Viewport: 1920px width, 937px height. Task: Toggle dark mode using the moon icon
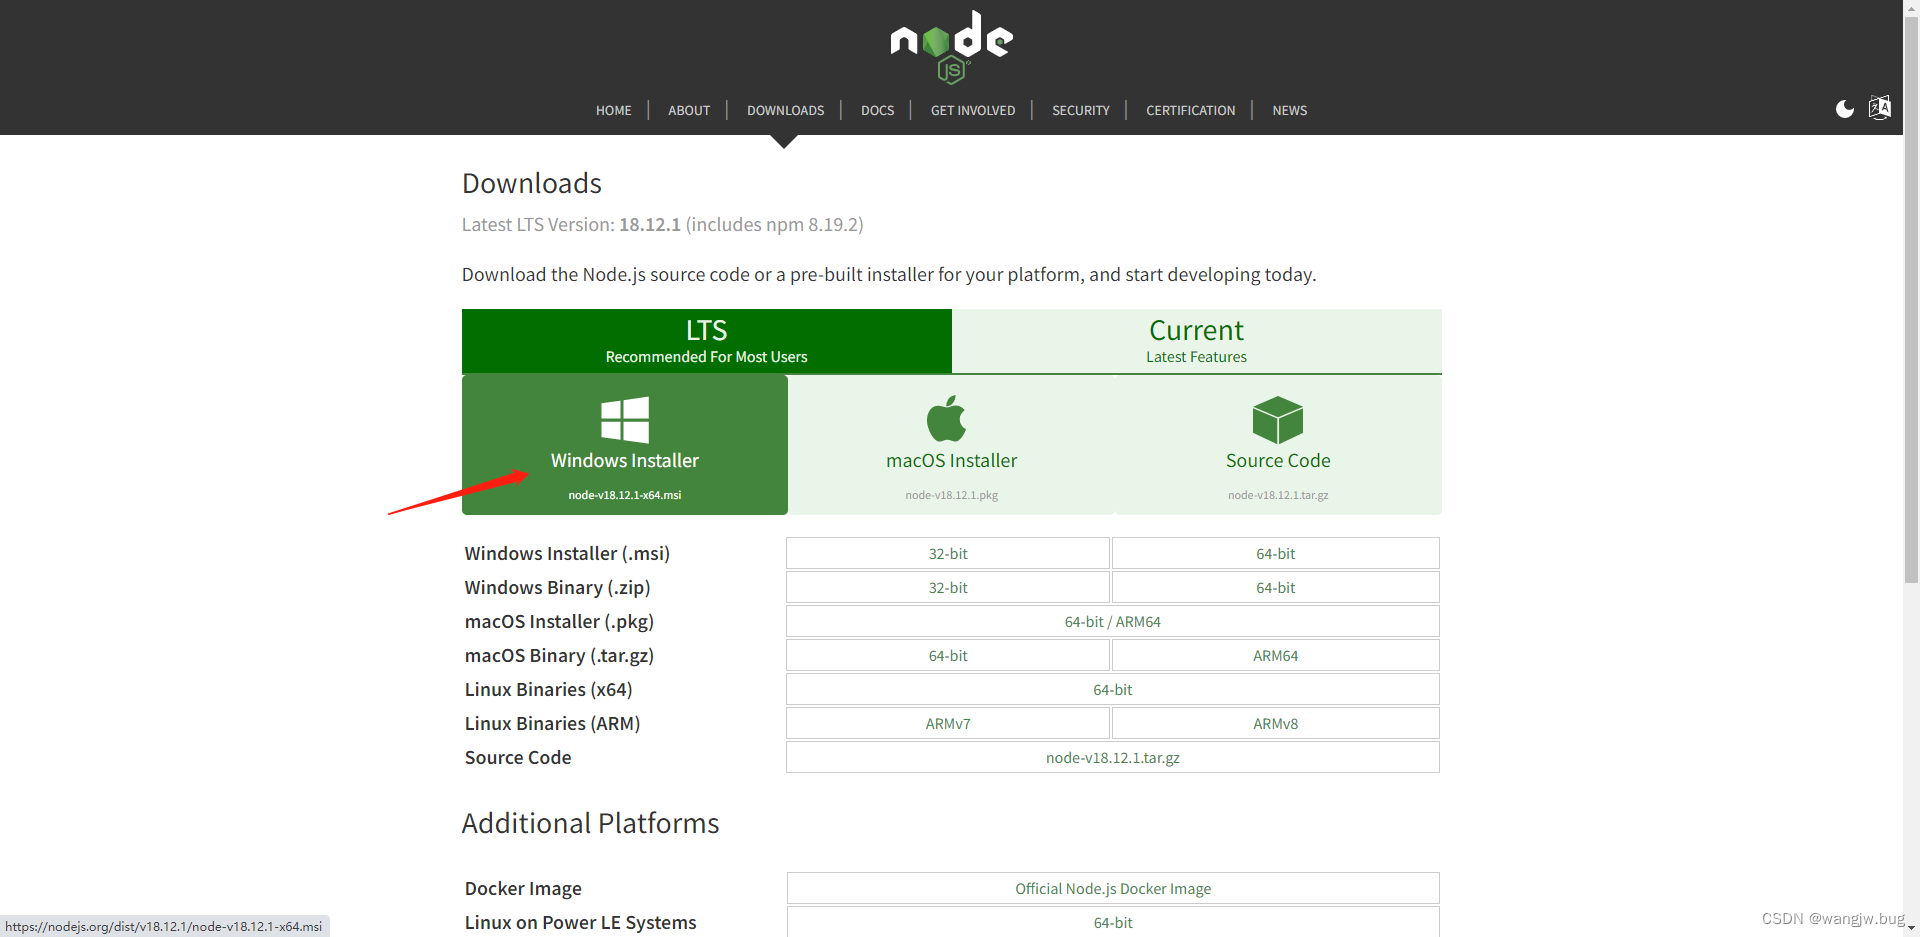1845,109
